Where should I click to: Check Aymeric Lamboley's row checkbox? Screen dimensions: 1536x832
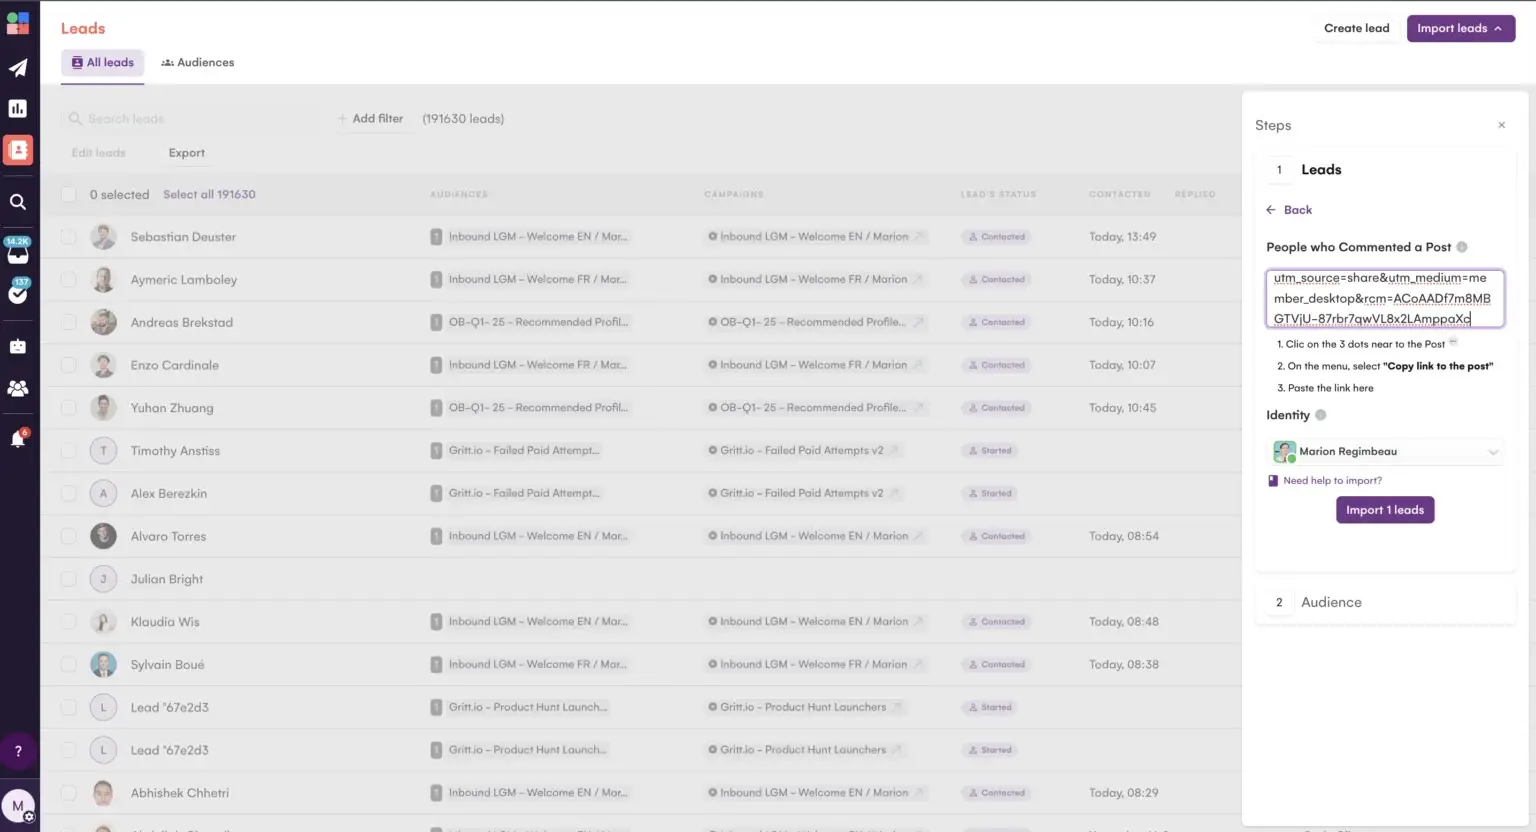(x=68, y=280)
